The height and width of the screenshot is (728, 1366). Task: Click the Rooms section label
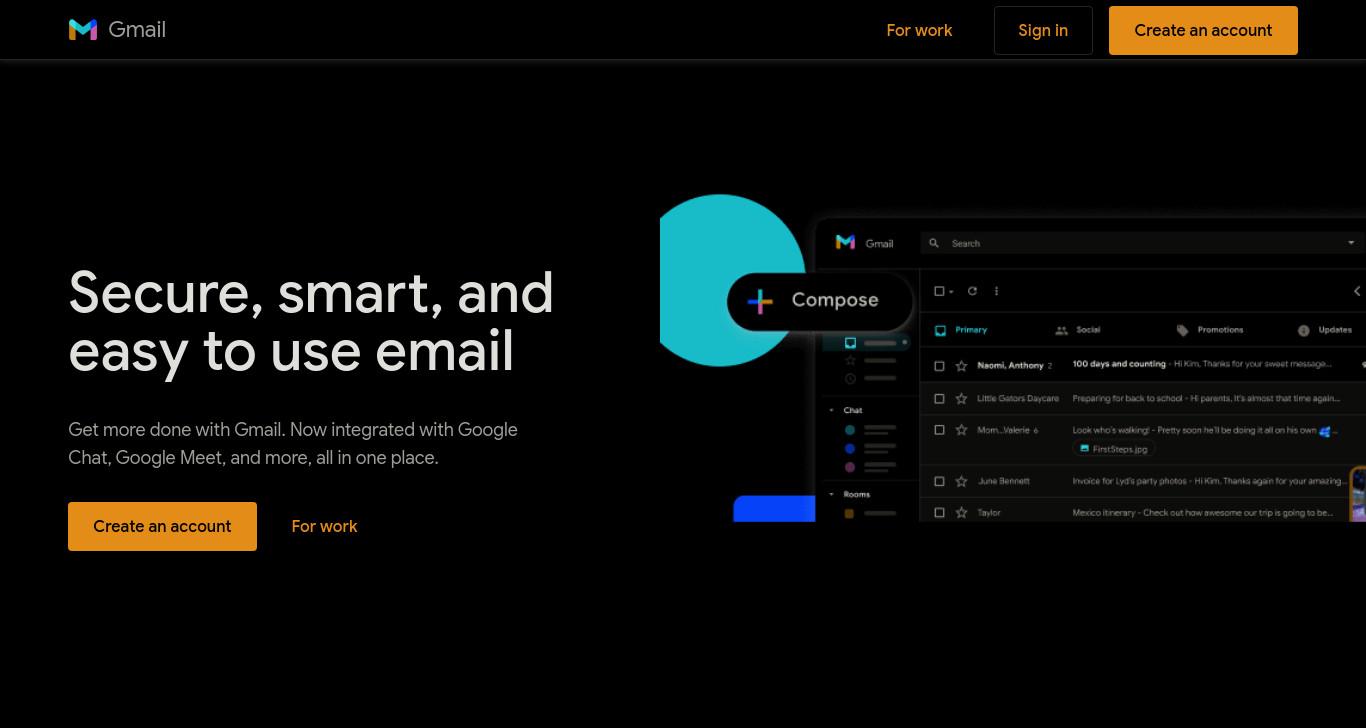[x=857, y=494]
